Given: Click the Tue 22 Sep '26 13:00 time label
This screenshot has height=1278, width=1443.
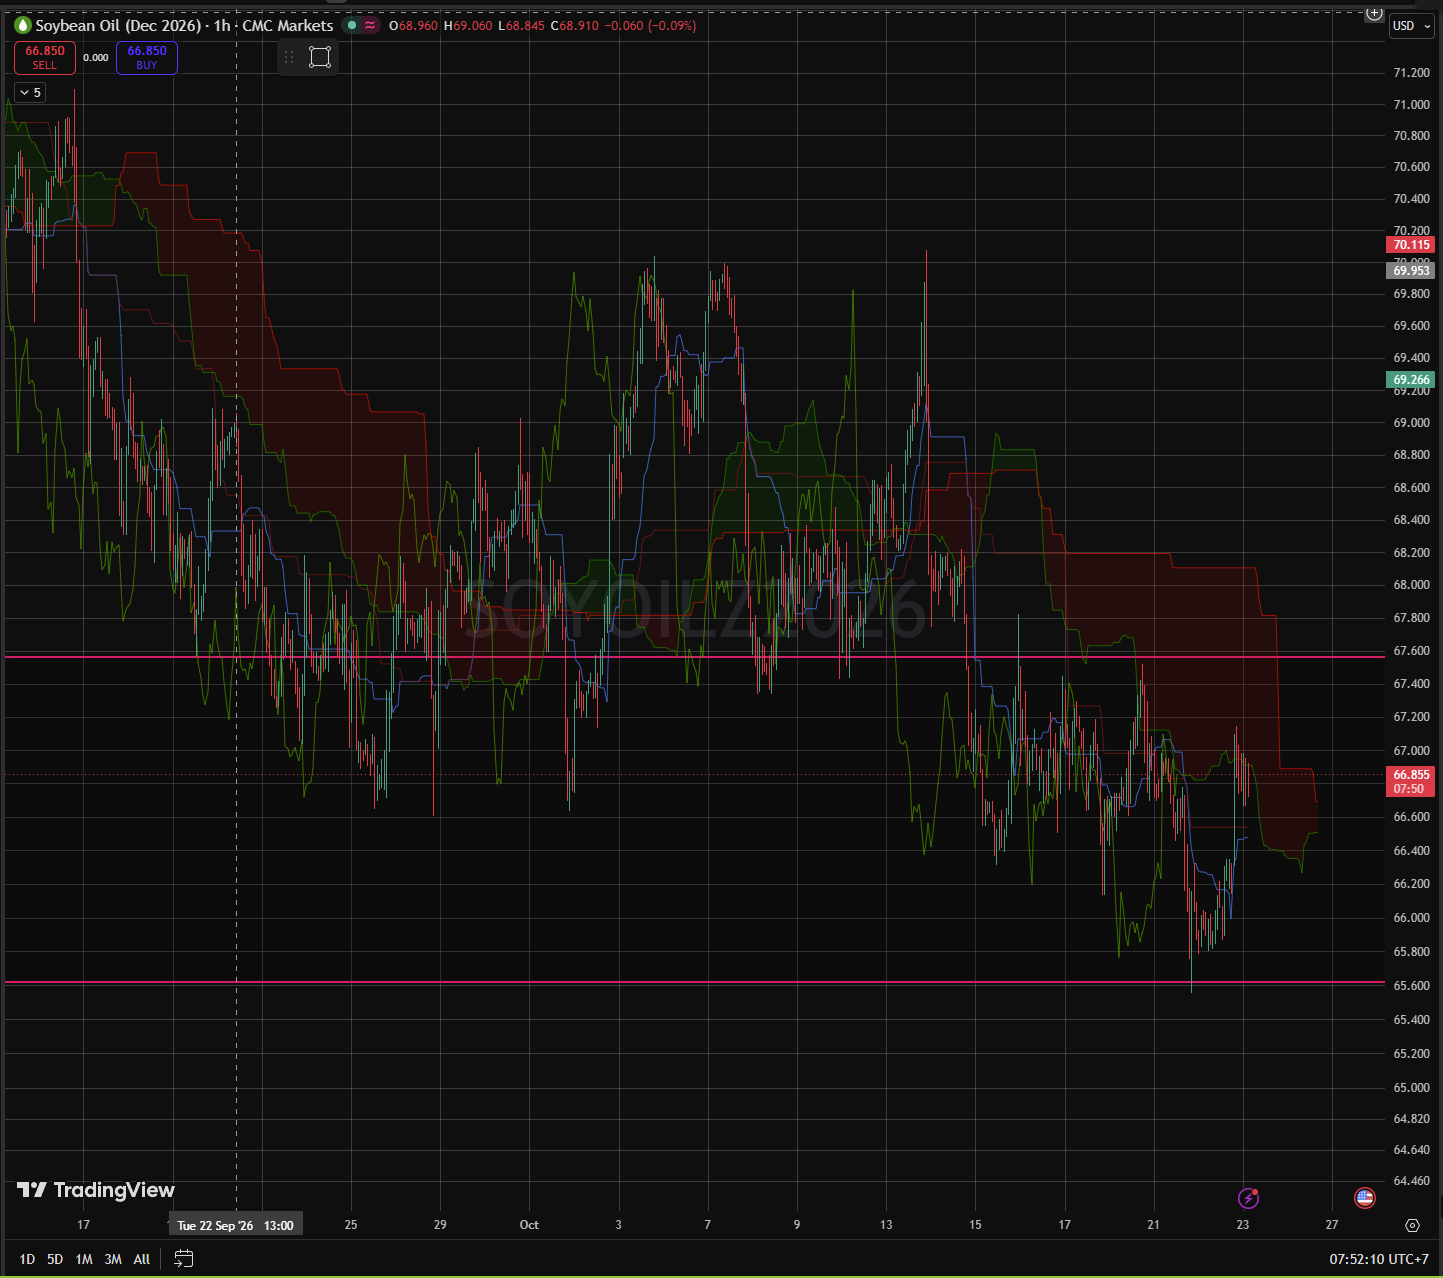Looking at the screenshot, I should coord(235,1225).
